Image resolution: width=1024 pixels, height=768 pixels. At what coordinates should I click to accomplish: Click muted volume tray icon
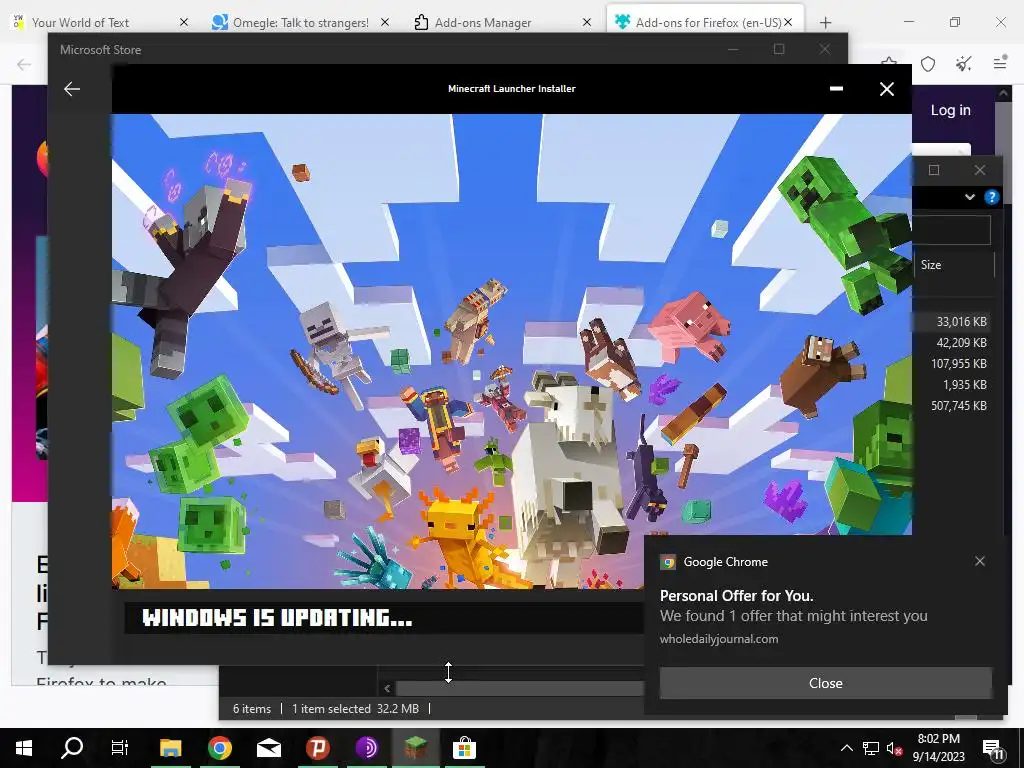point(894,748)
